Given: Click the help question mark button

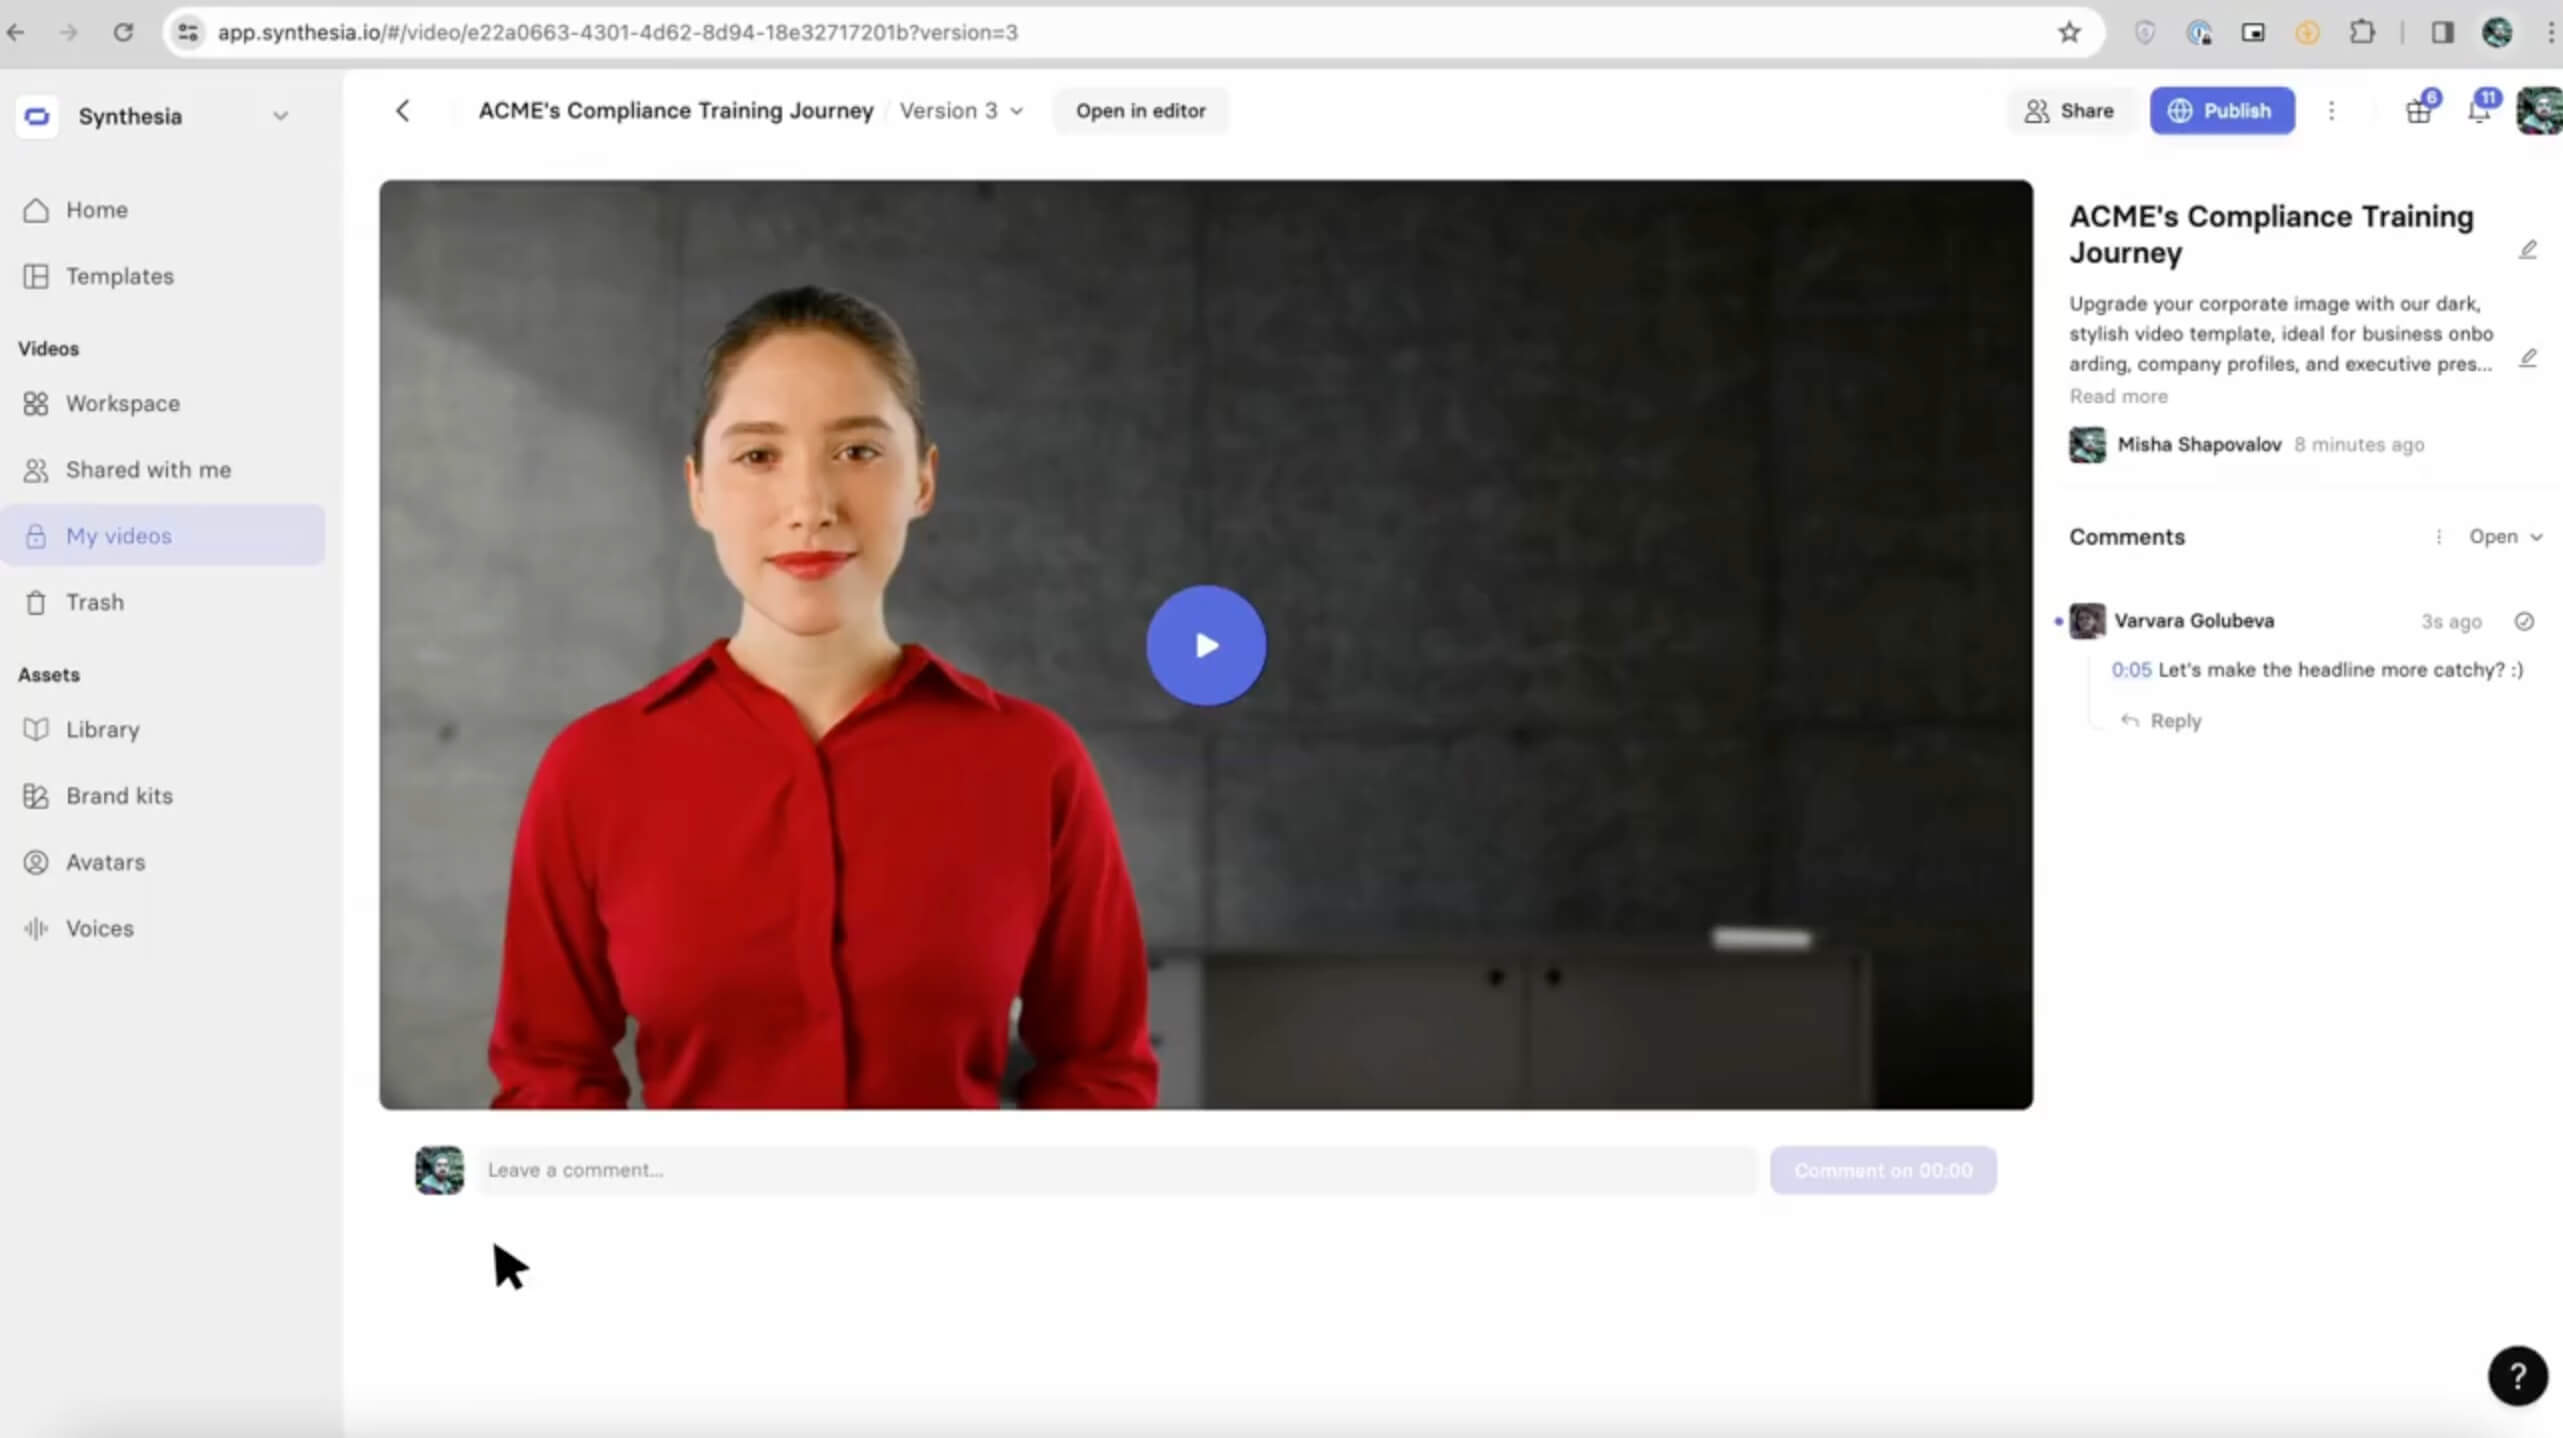Looking at the screenshot, I should [2517, 1376].
